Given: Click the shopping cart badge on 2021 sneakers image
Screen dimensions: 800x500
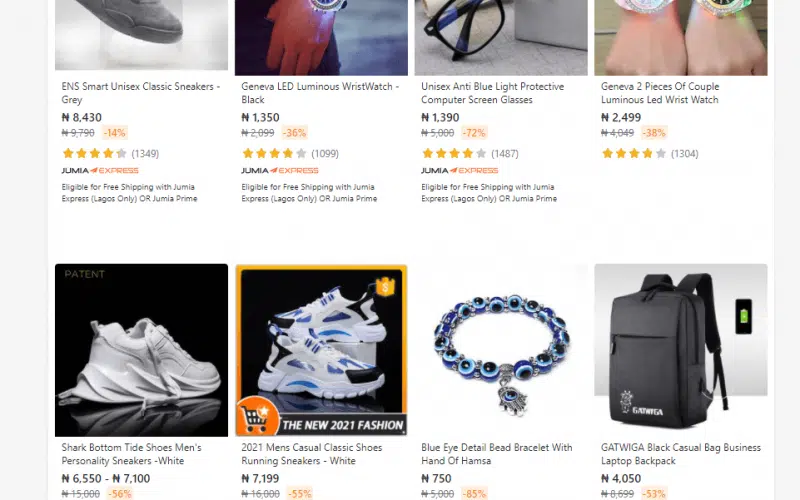Looking at the screenshot, I should tap(257, 416).
